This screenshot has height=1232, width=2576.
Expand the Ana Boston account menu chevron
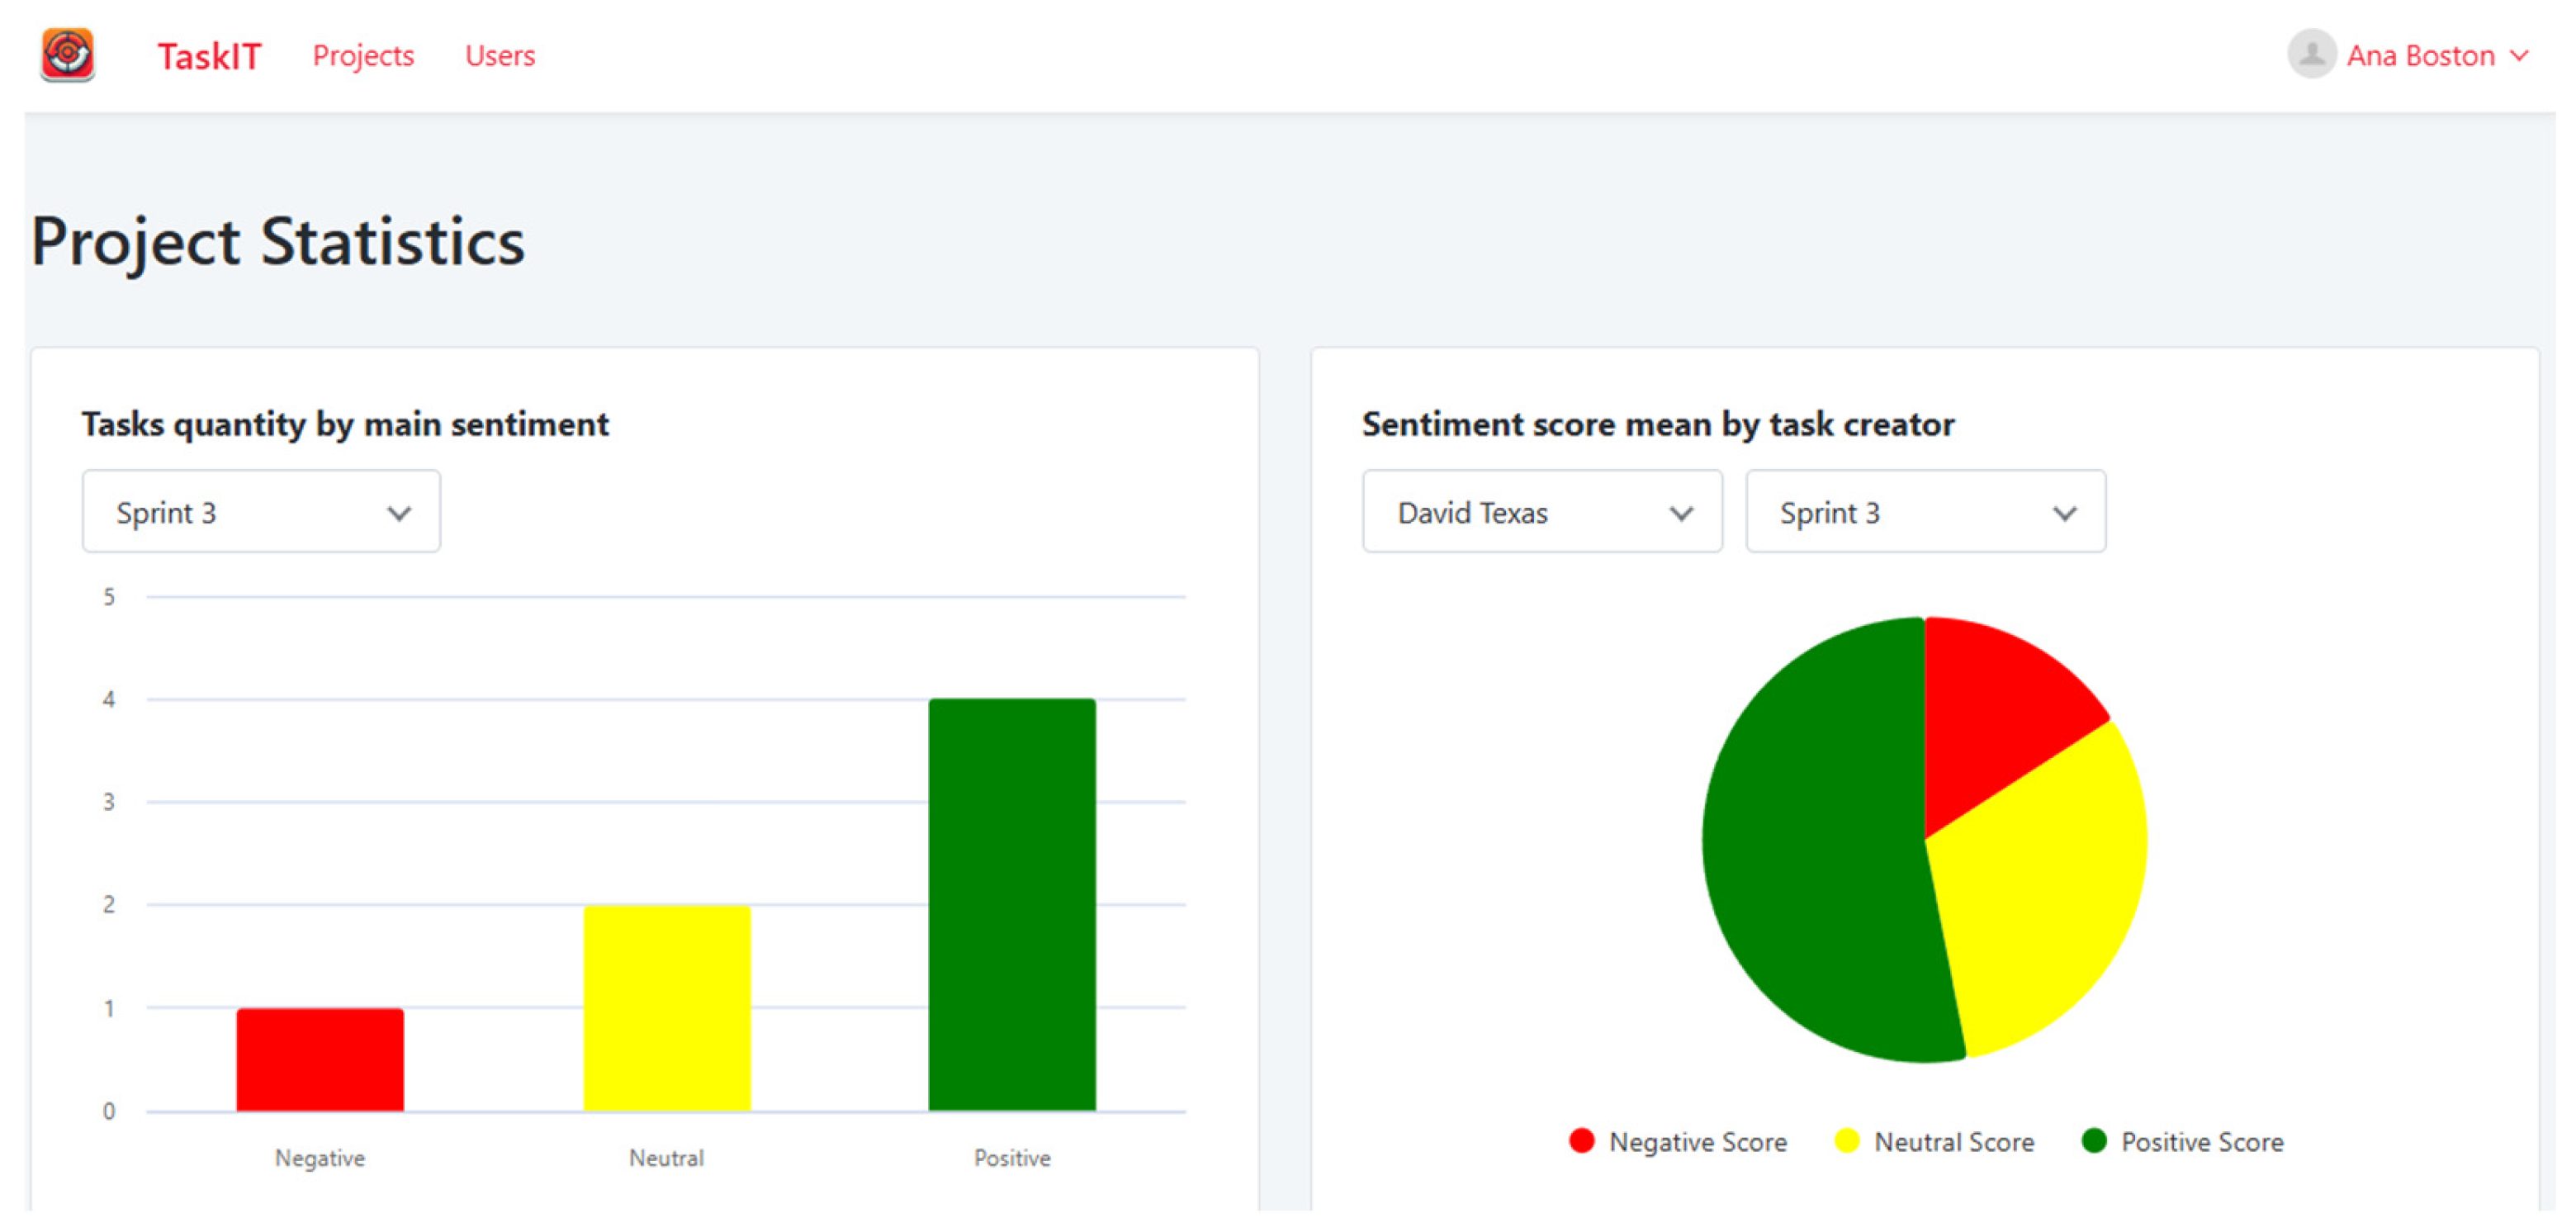[2520, 56]
